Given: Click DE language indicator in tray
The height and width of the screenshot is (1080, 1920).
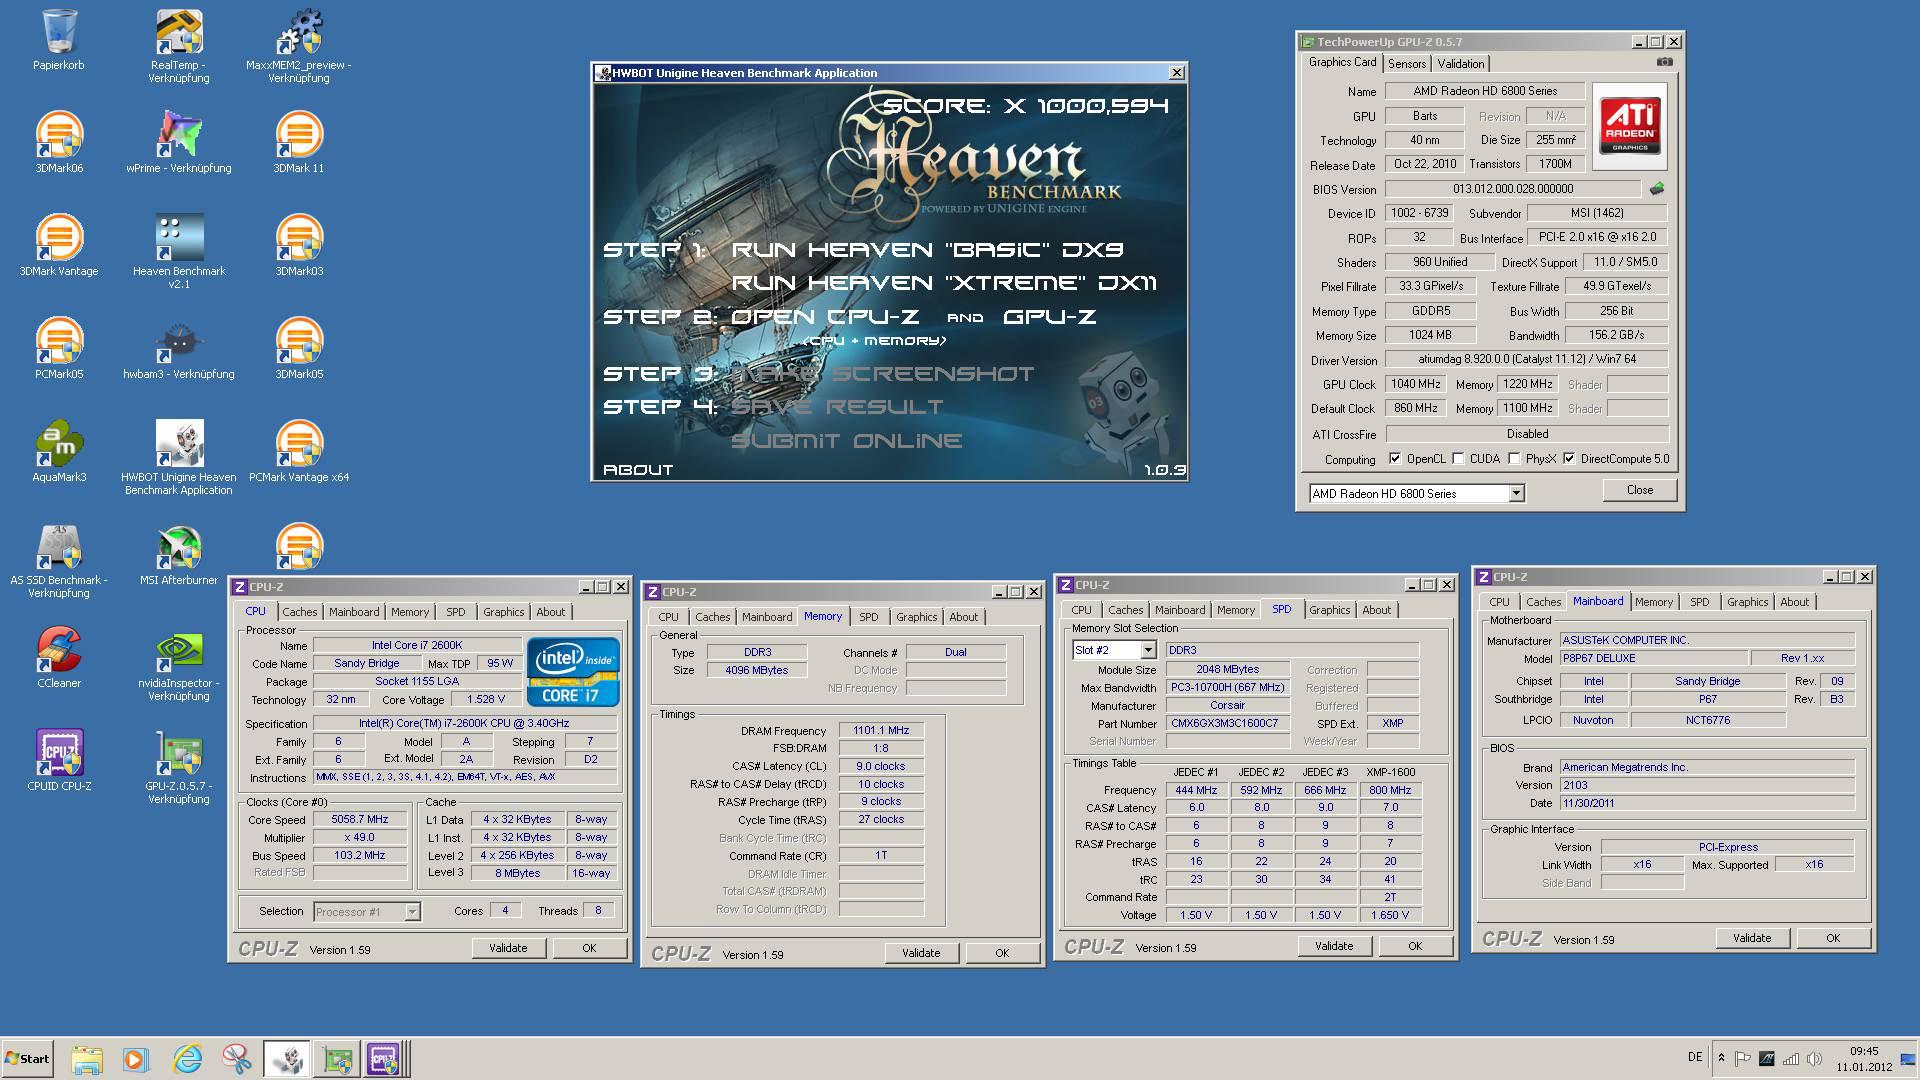Looking at the screenshot, I should 1694,1057.
